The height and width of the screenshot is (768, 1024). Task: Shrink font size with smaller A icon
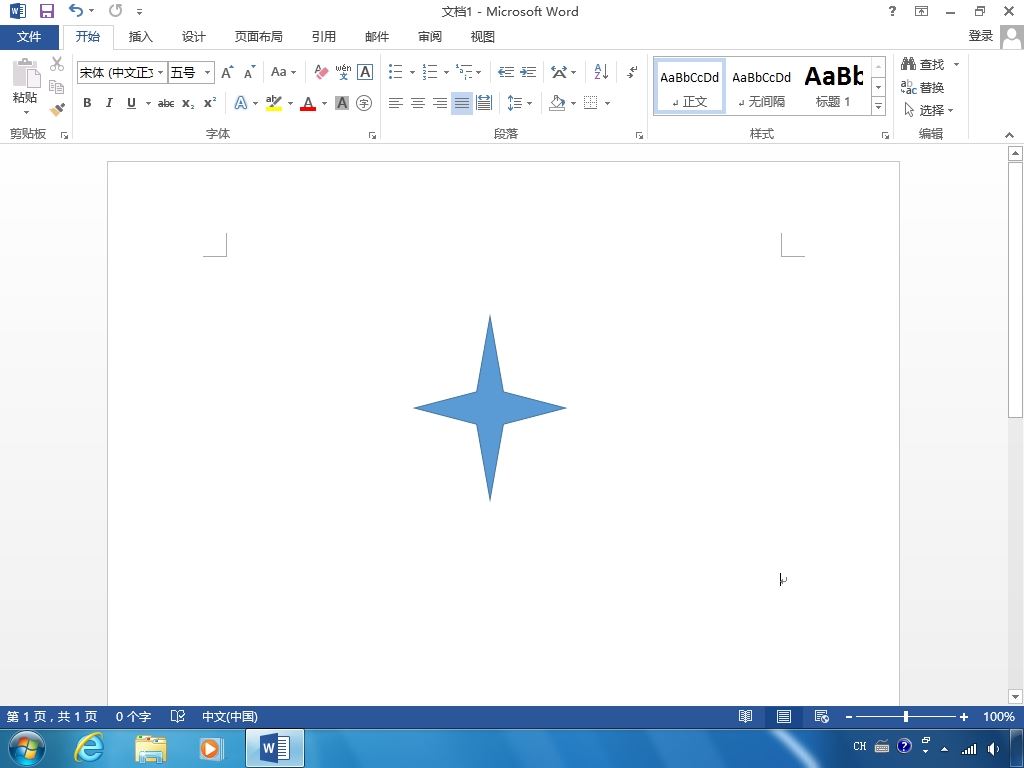[x=249, y=72]
